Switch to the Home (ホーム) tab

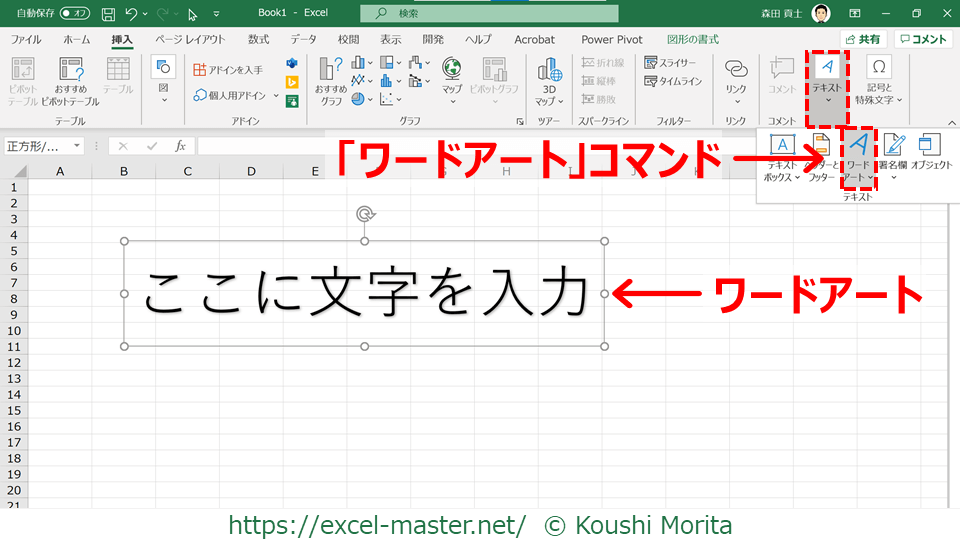pos(76,40)
